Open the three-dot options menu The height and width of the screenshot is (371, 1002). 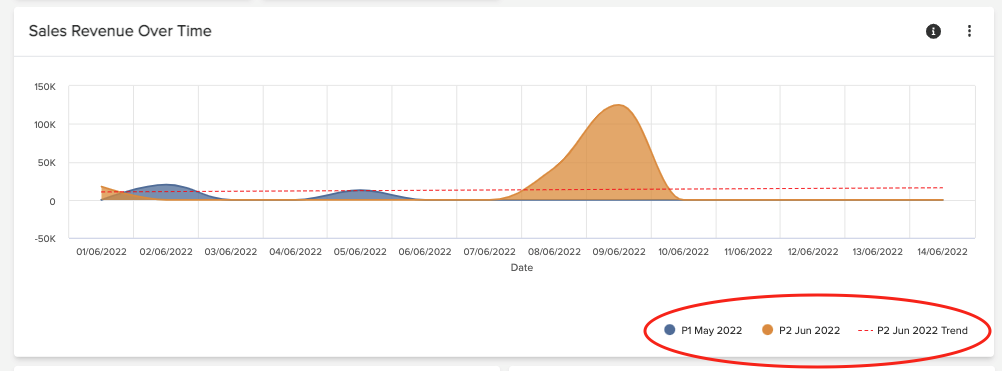click(969, 31)
